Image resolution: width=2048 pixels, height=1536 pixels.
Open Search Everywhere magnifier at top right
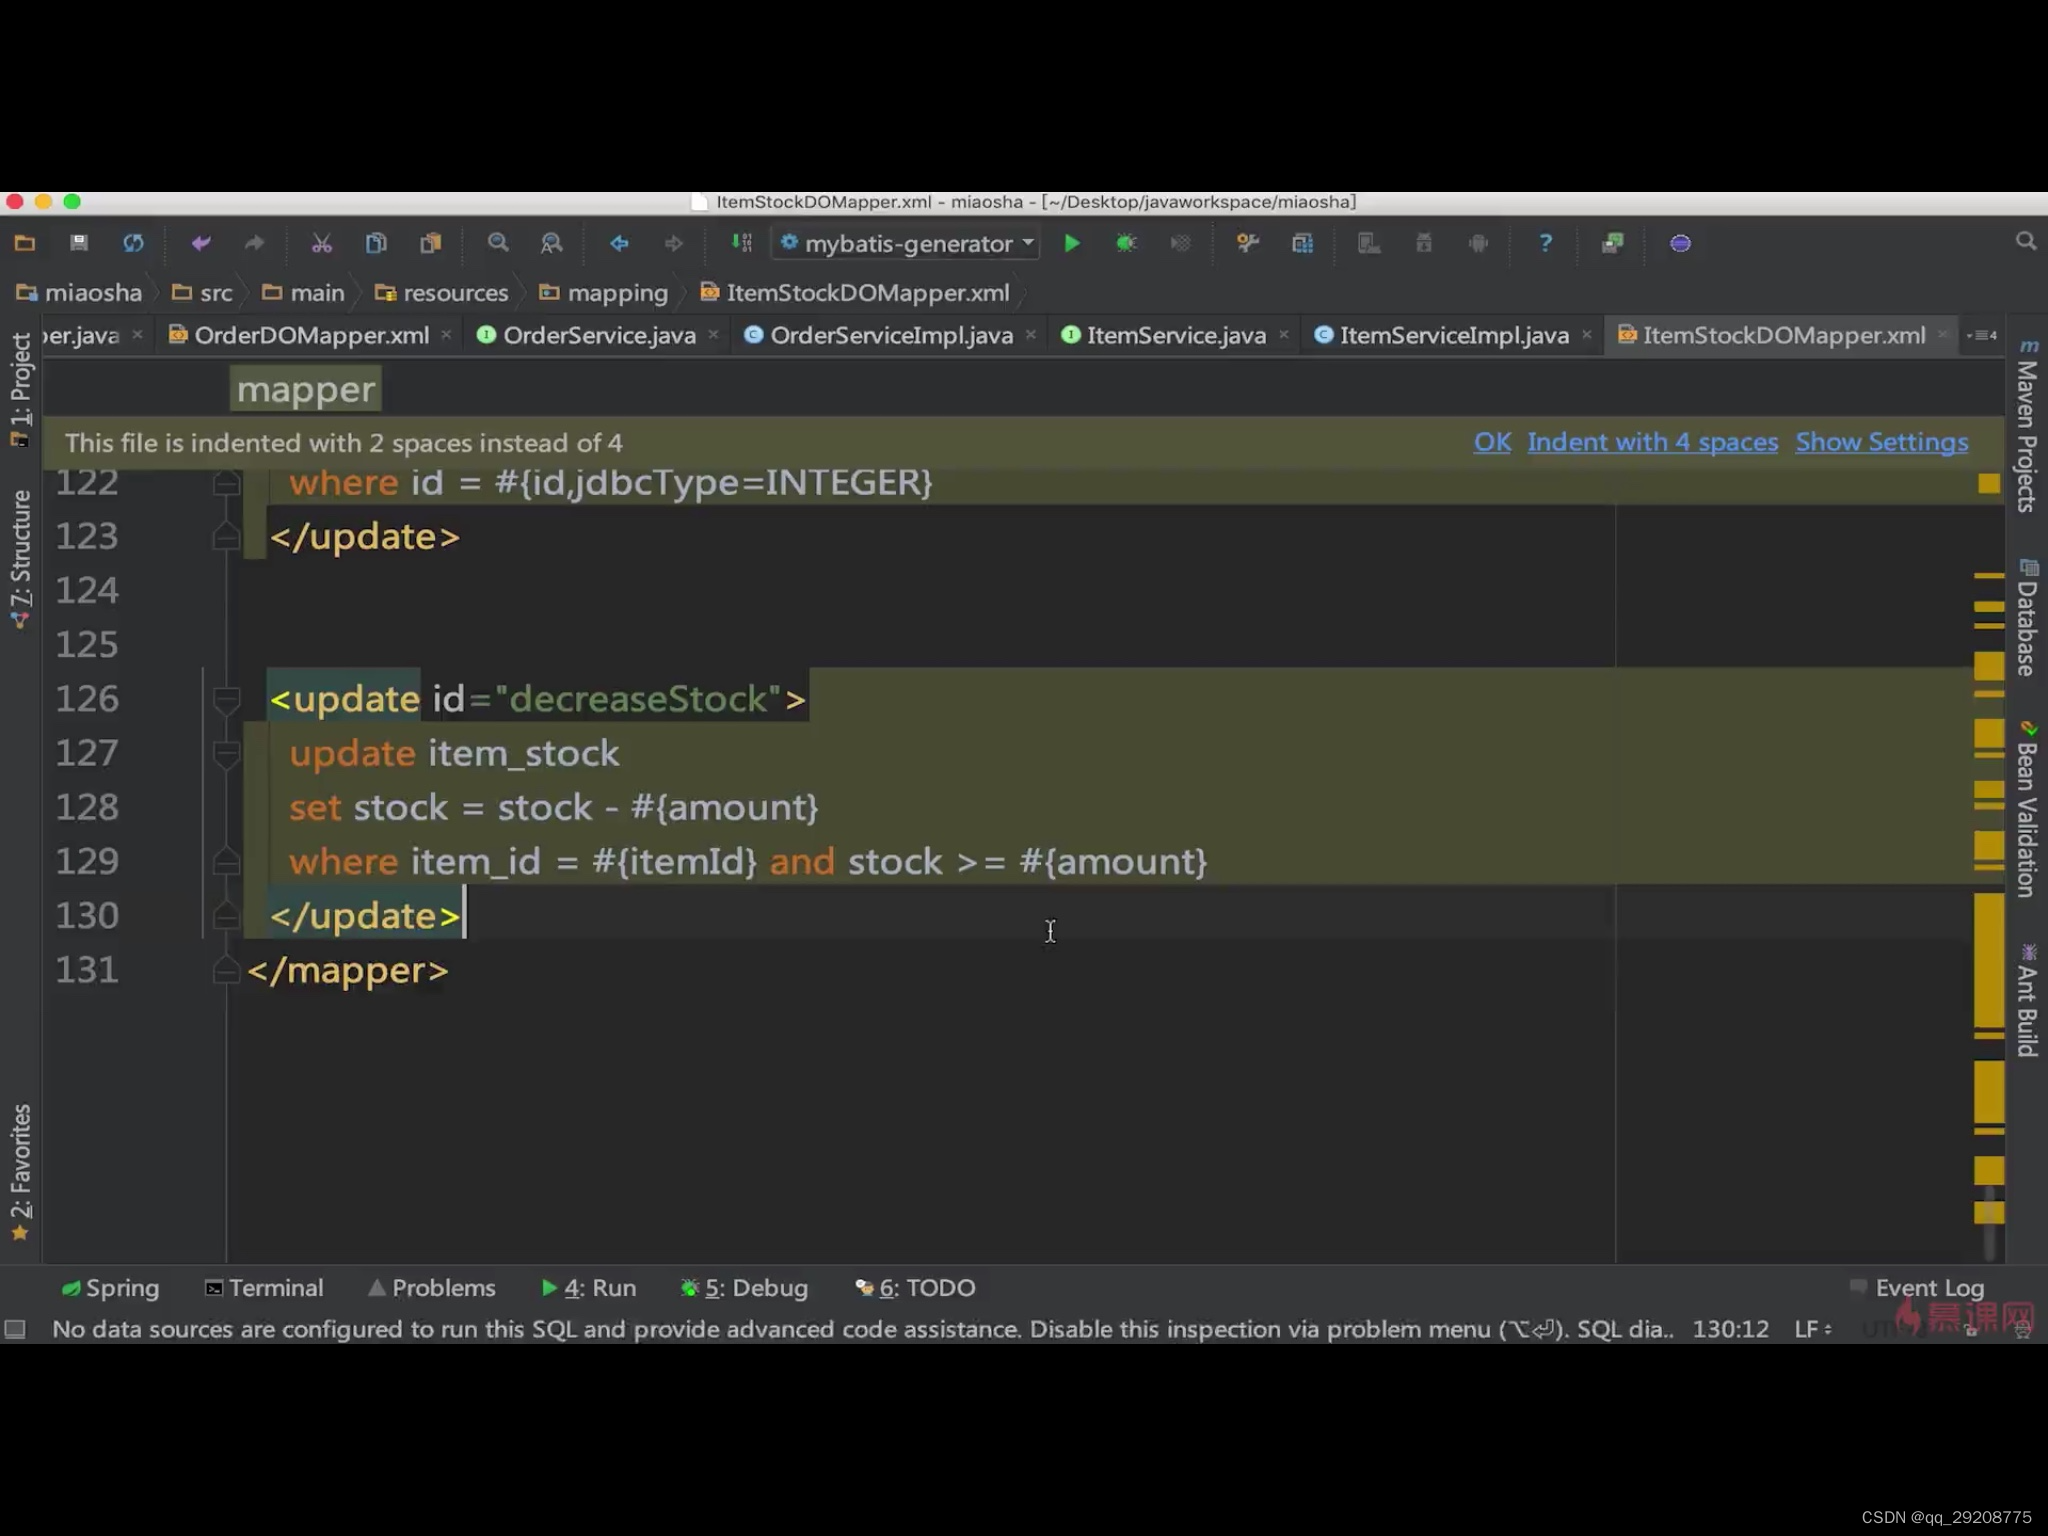[2026, 242]
